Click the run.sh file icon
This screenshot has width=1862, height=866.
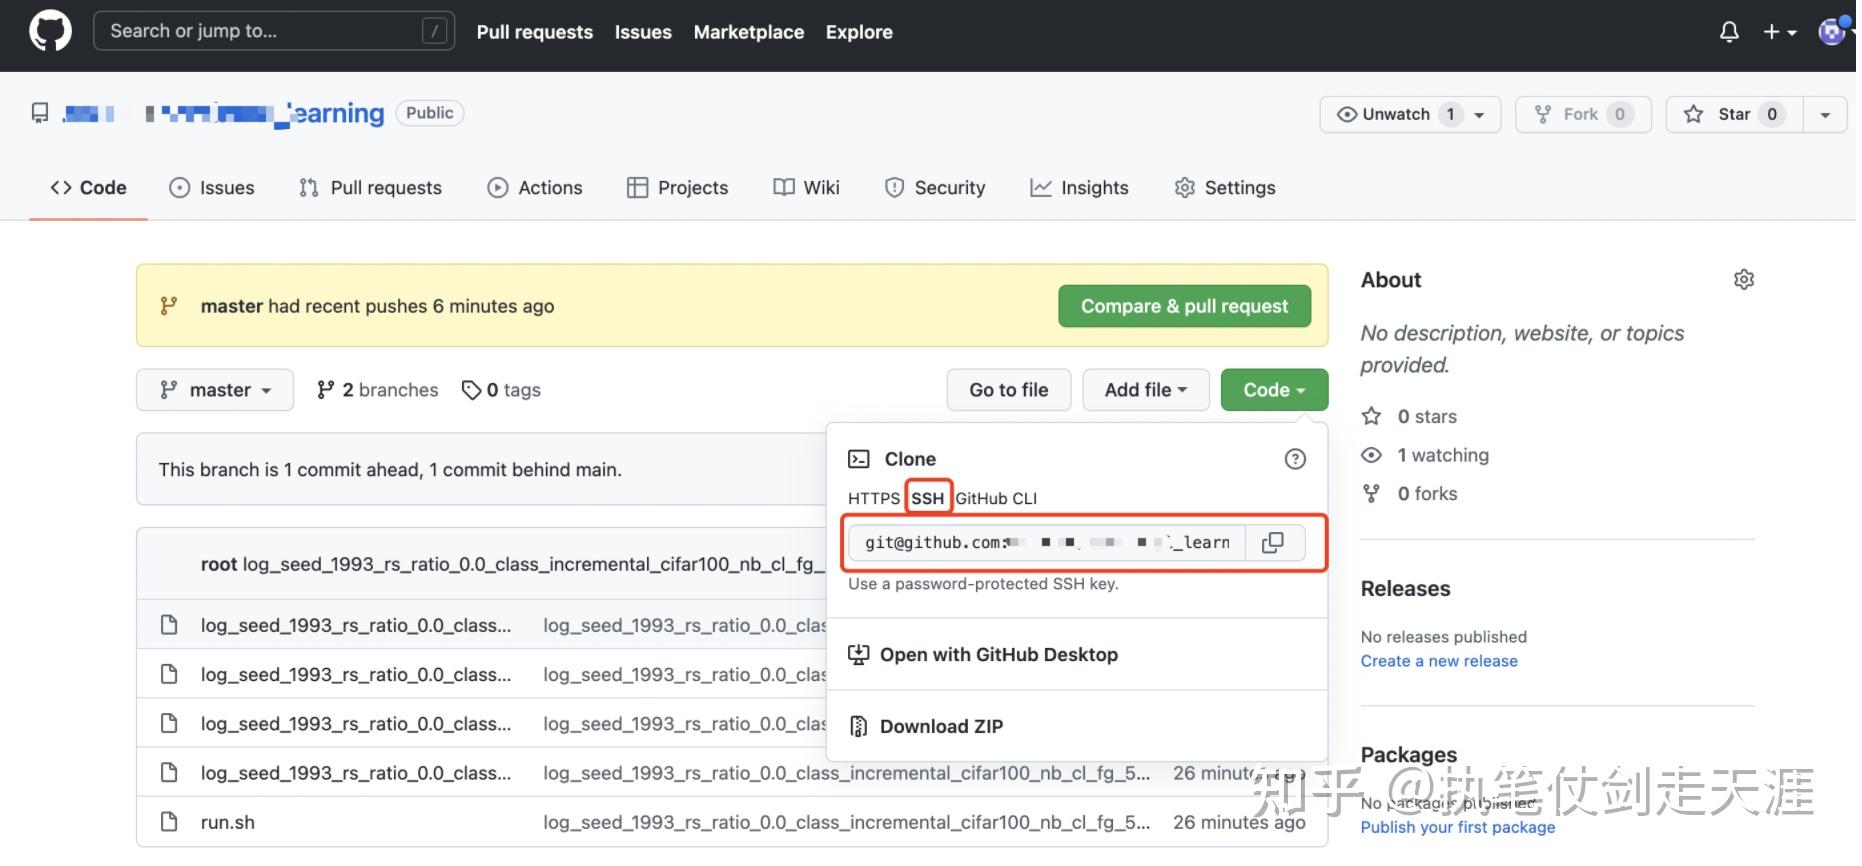pyautogui.click(x=169, y=822)
